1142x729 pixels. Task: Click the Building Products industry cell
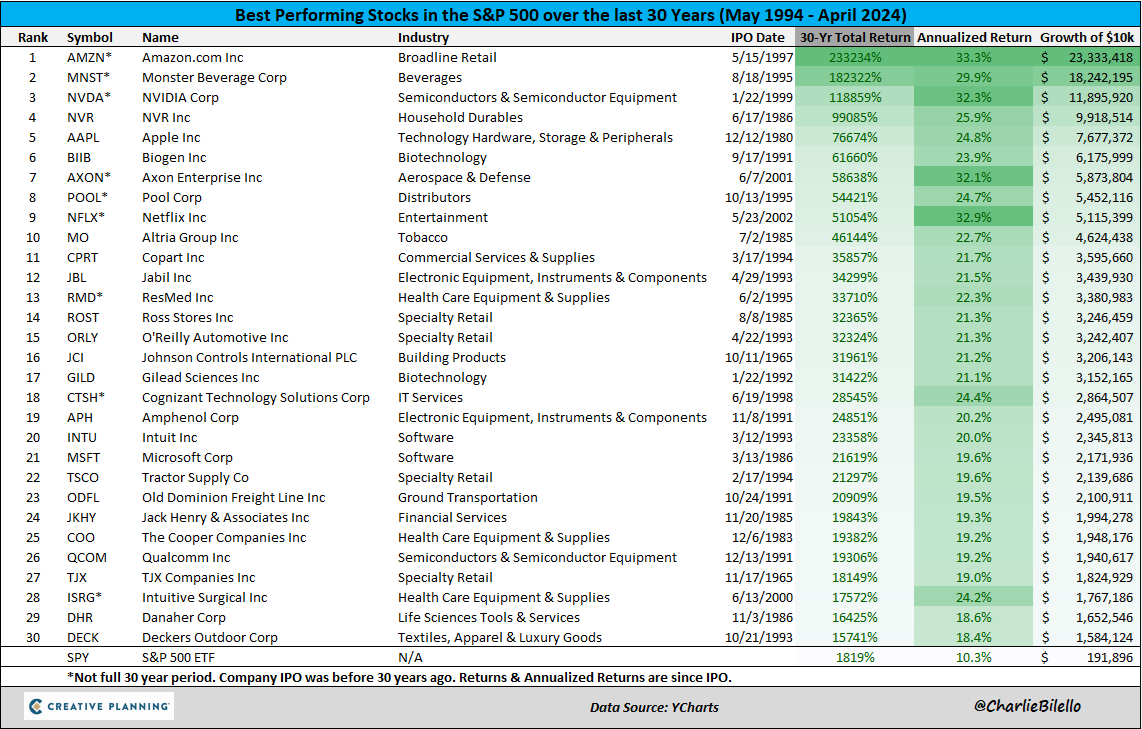coord(452,358)
